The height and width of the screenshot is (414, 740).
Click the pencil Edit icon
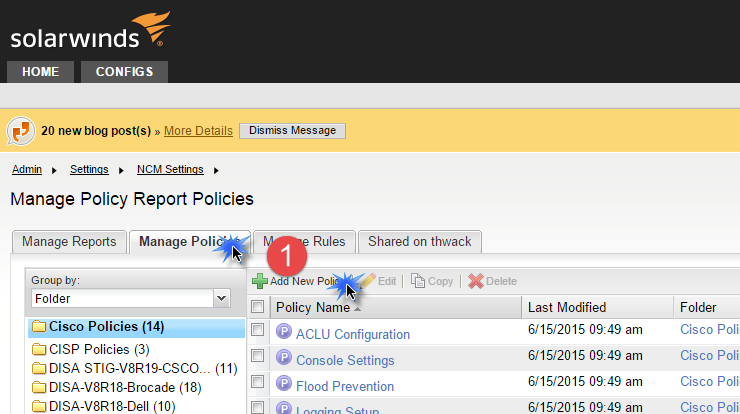[x=368, y=281]
